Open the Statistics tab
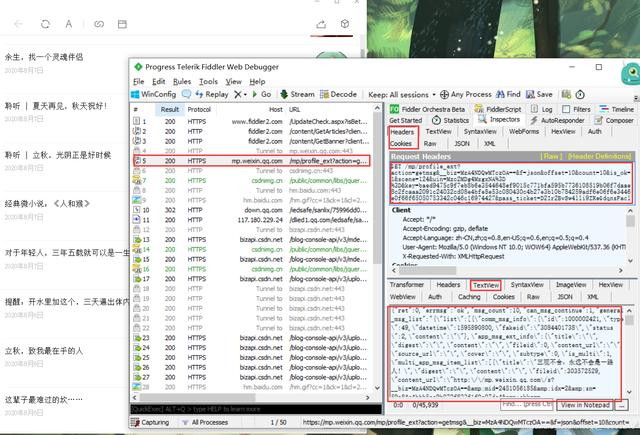640x435 pixels. (450, 120)
